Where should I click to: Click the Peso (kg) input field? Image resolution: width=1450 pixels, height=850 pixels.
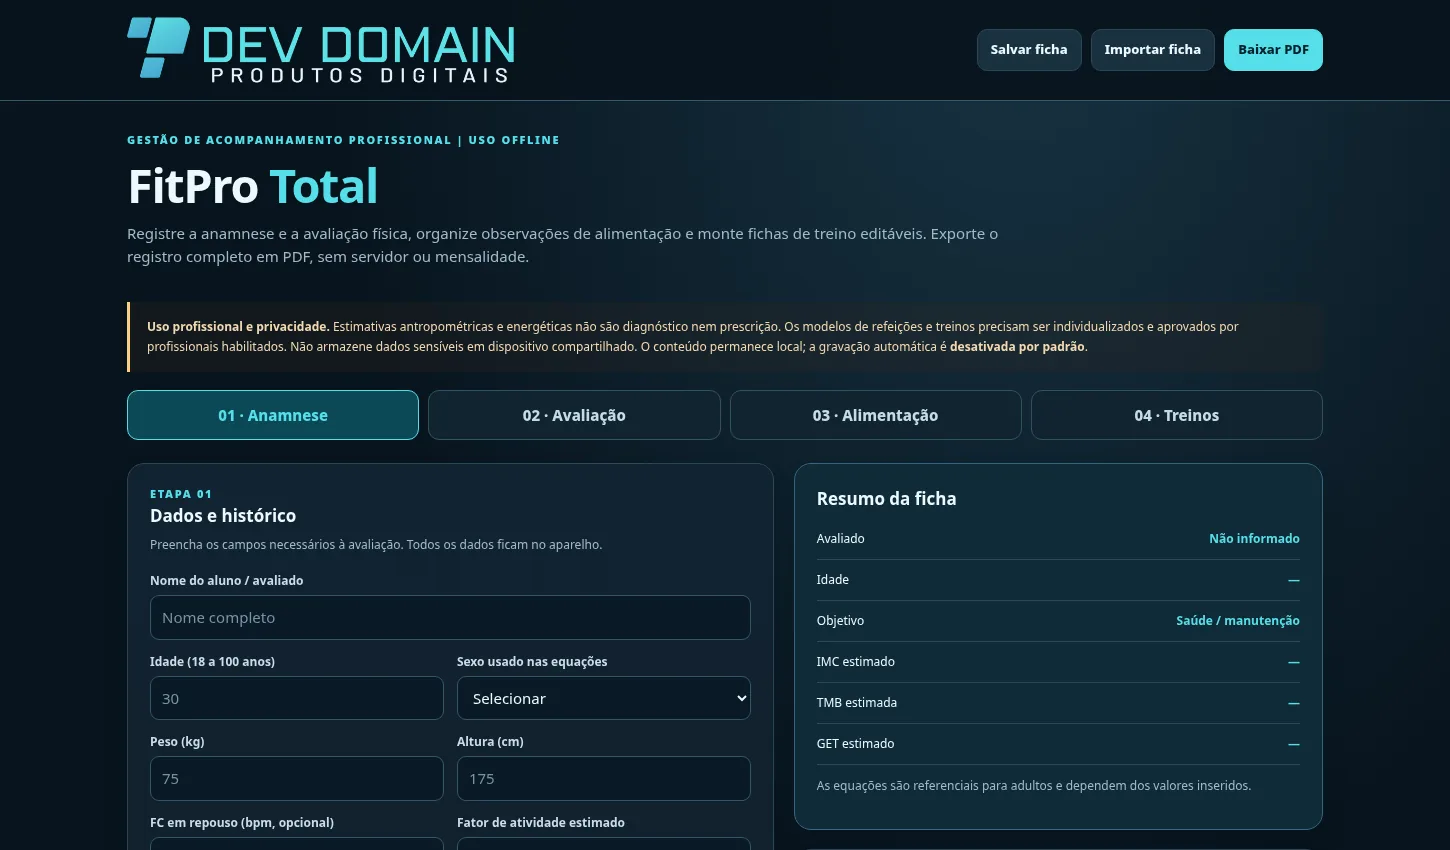click(x=297, y=778)
